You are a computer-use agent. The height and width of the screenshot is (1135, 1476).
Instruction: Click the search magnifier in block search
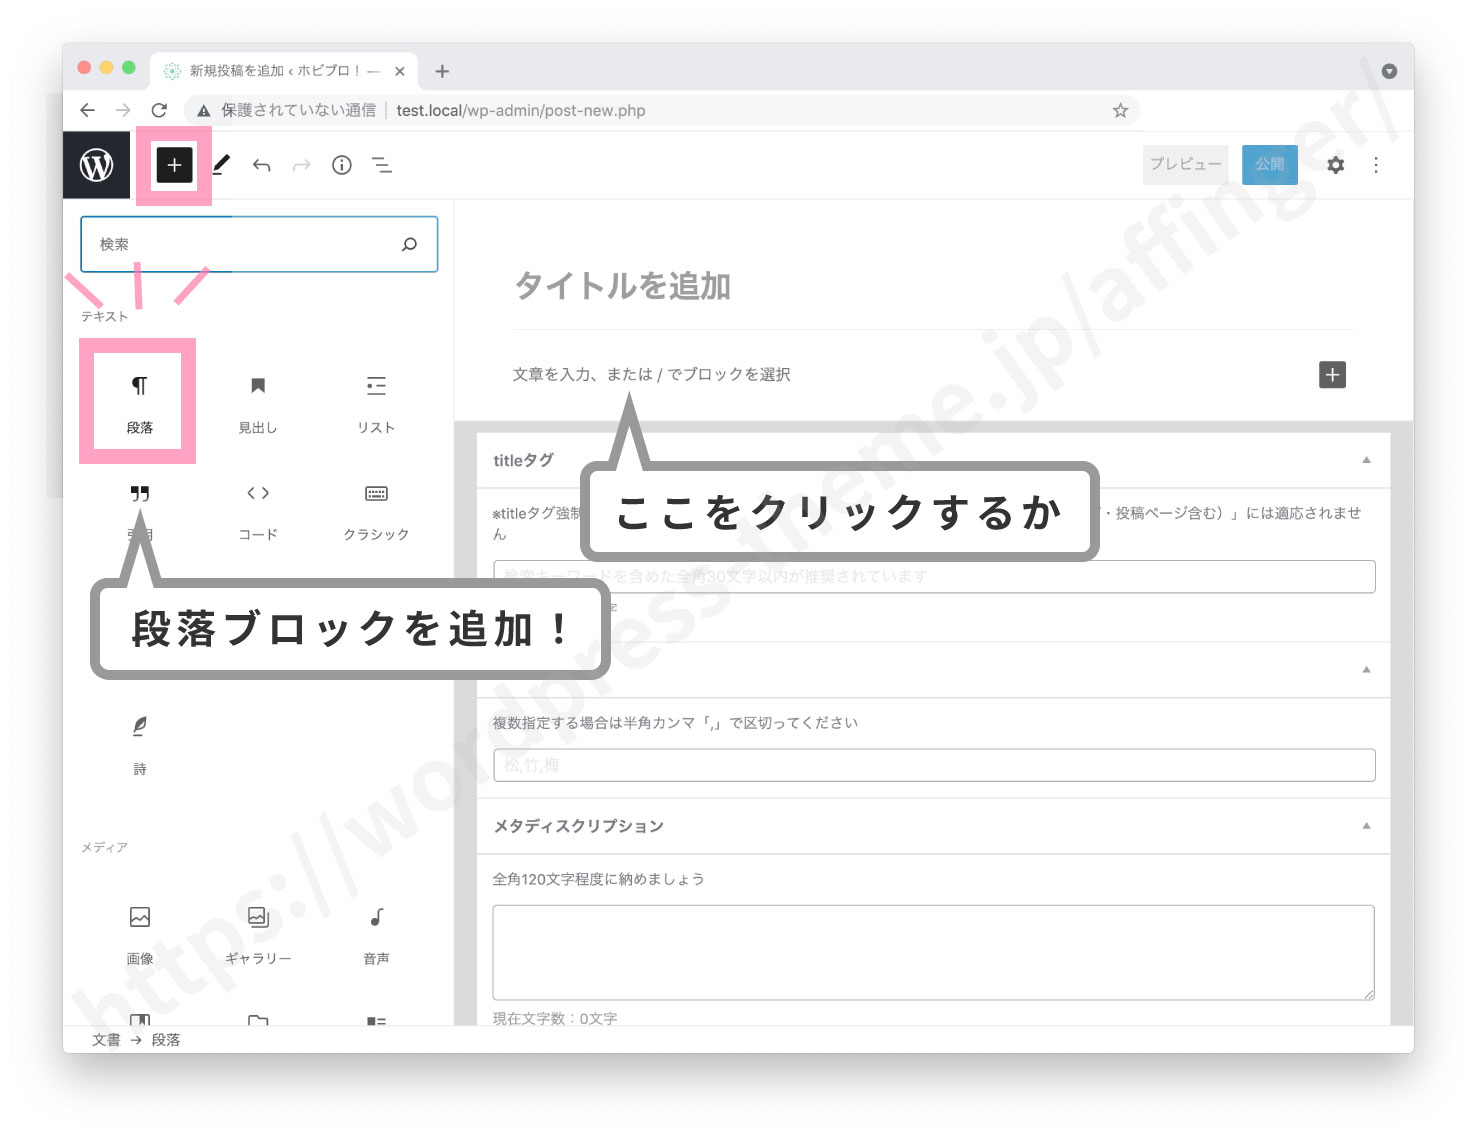(x=409, y=244)
